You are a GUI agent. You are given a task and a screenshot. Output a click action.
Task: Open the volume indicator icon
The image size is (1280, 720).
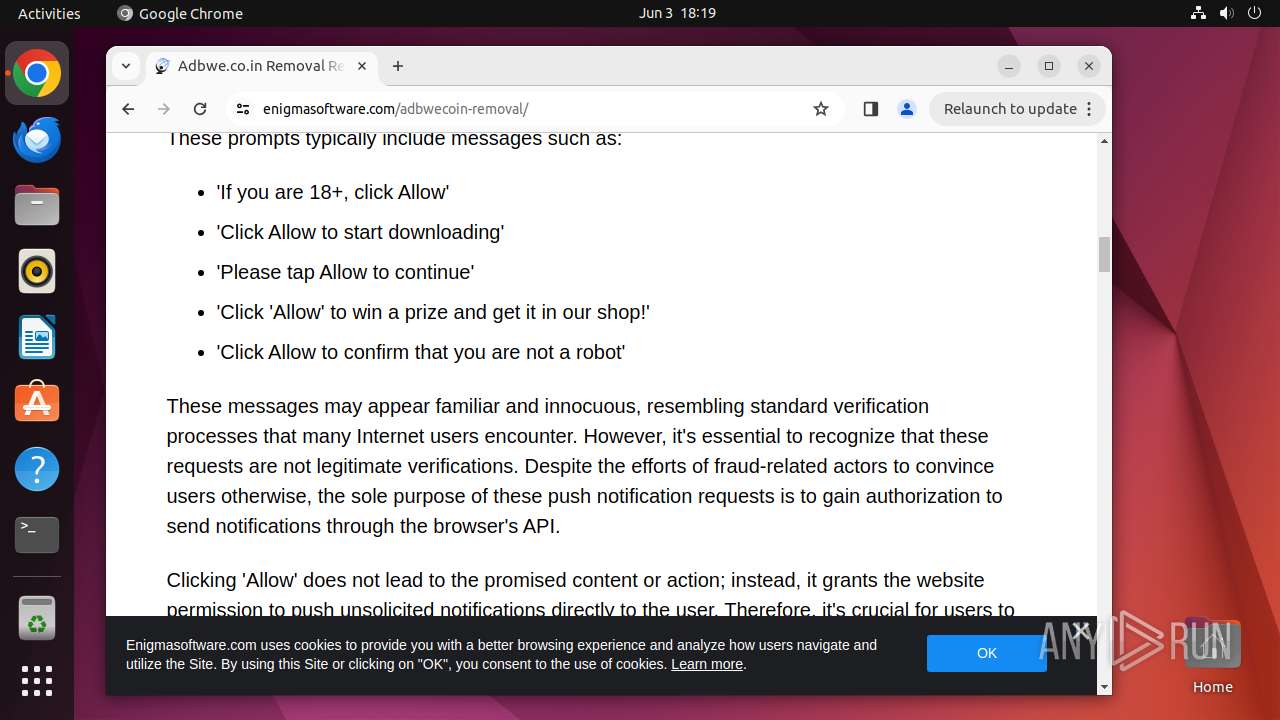coord(1226,13)
